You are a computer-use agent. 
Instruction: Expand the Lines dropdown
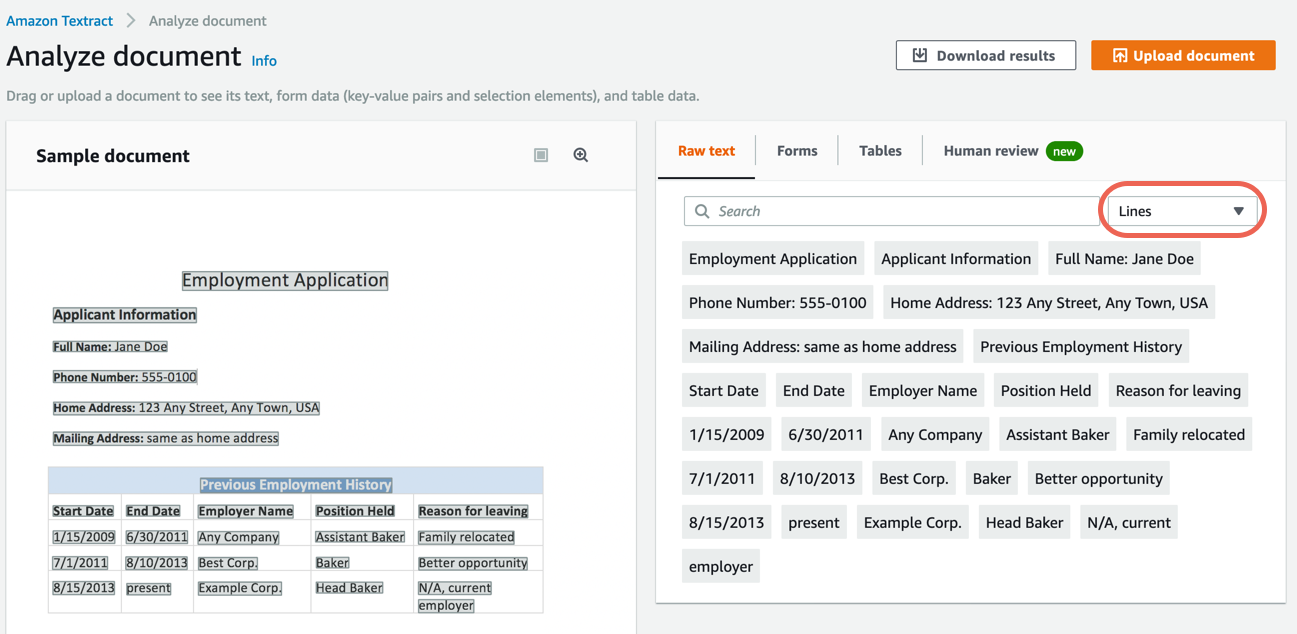pos(1181,211)
